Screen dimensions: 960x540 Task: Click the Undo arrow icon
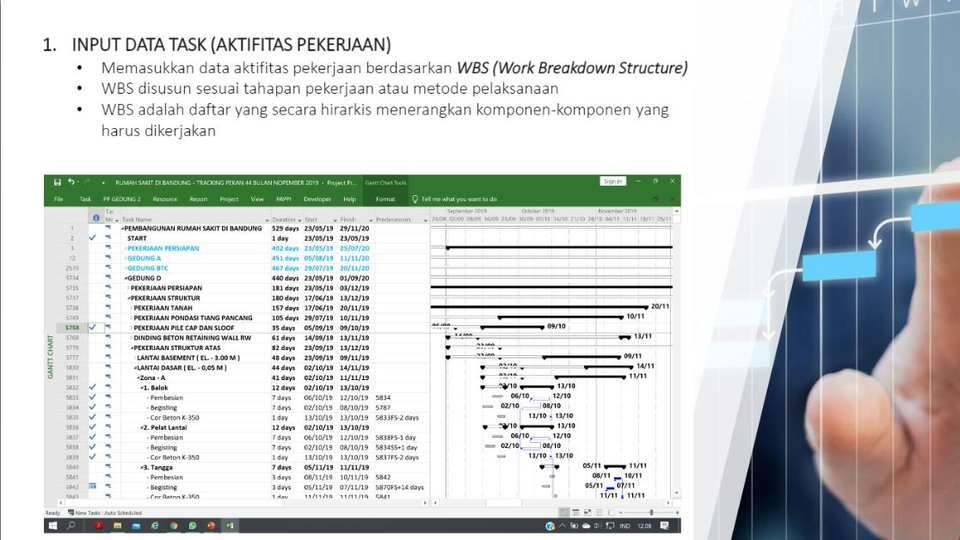coord(71,182)
